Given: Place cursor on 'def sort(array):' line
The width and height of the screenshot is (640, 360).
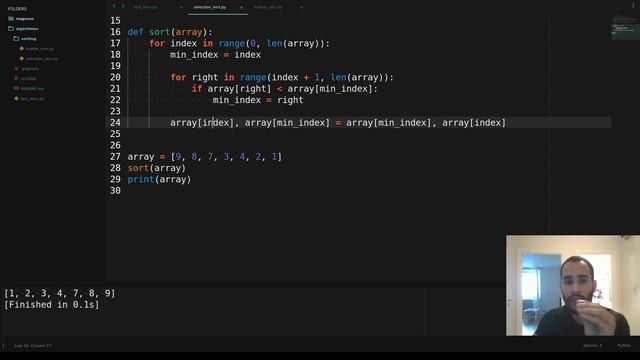Looking at the screenshot, I should pos(170,32).
